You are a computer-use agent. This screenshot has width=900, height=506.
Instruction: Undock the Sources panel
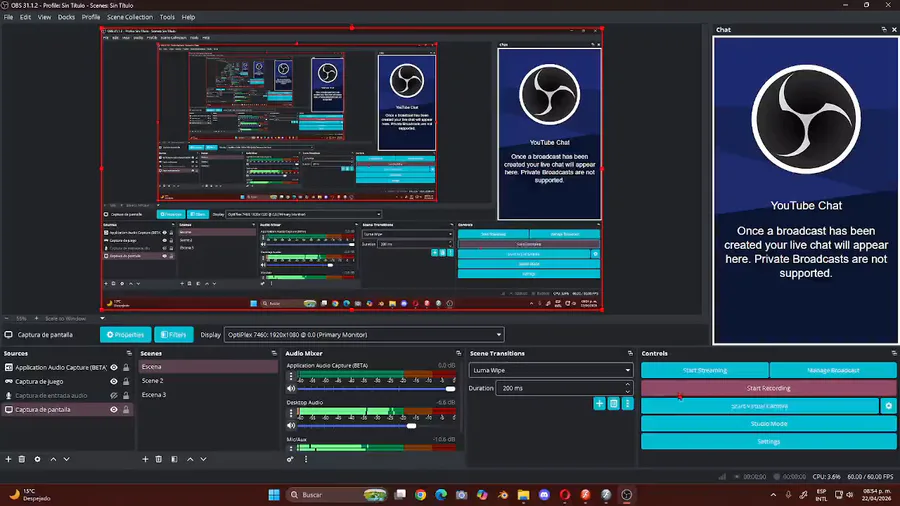point(129,353)
